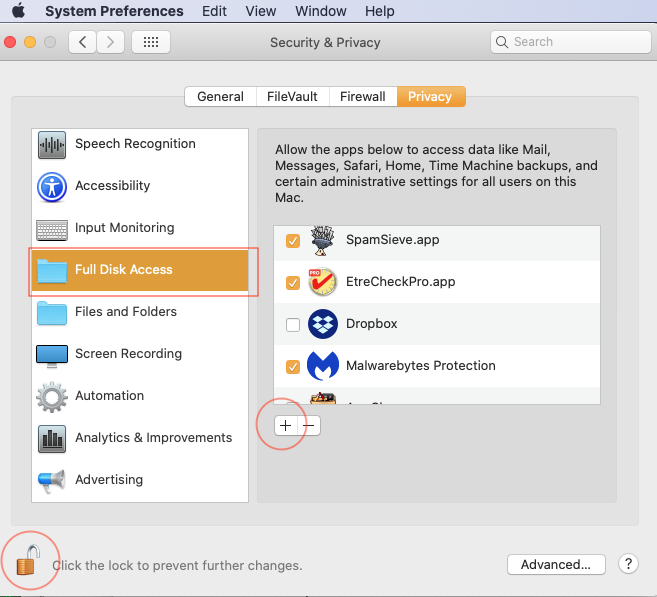Select the Dropbox row label
The width and height of the screenshot is (657, 597).
tap(372, 323)
